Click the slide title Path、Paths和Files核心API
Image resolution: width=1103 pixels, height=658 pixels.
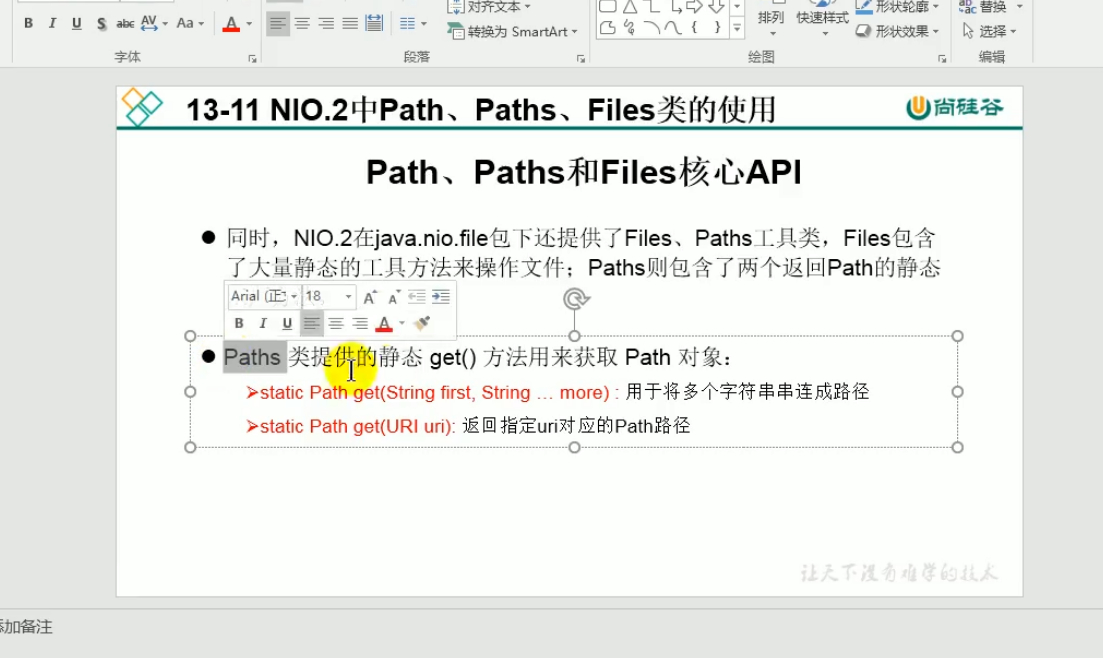click(x=583, y=172)
